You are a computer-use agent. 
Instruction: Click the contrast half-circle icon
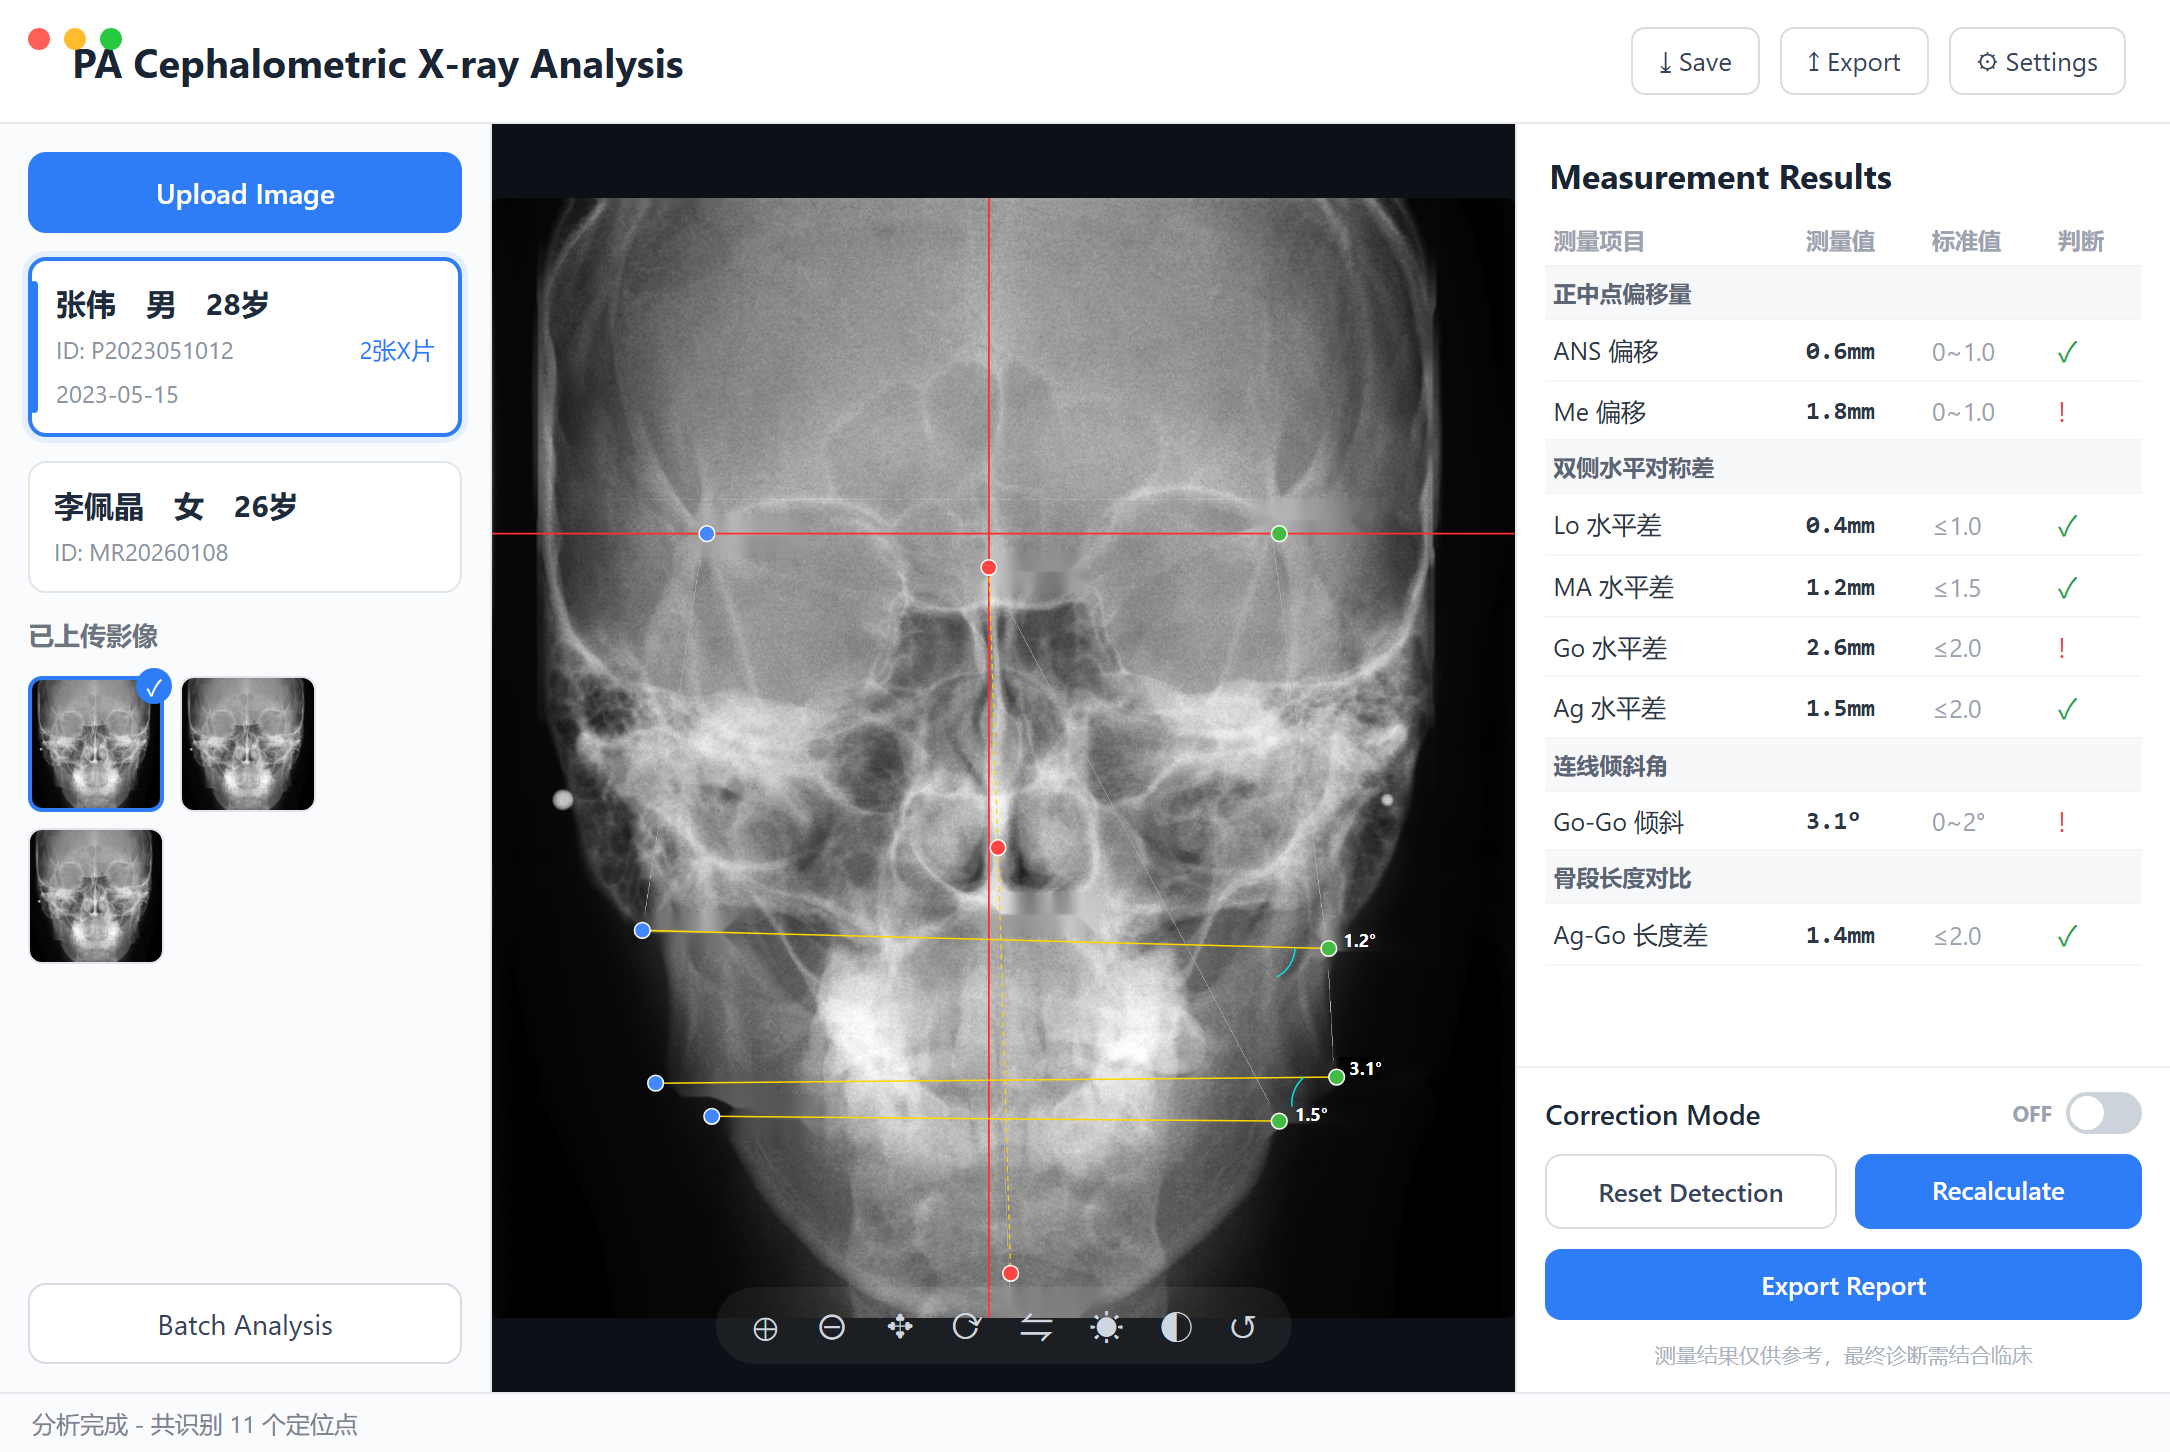1176,1328
